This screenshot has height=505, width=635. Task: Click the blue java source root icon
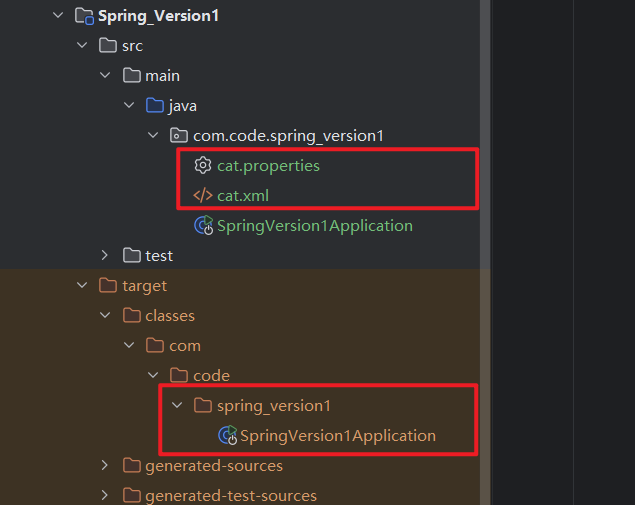point(155,105)
